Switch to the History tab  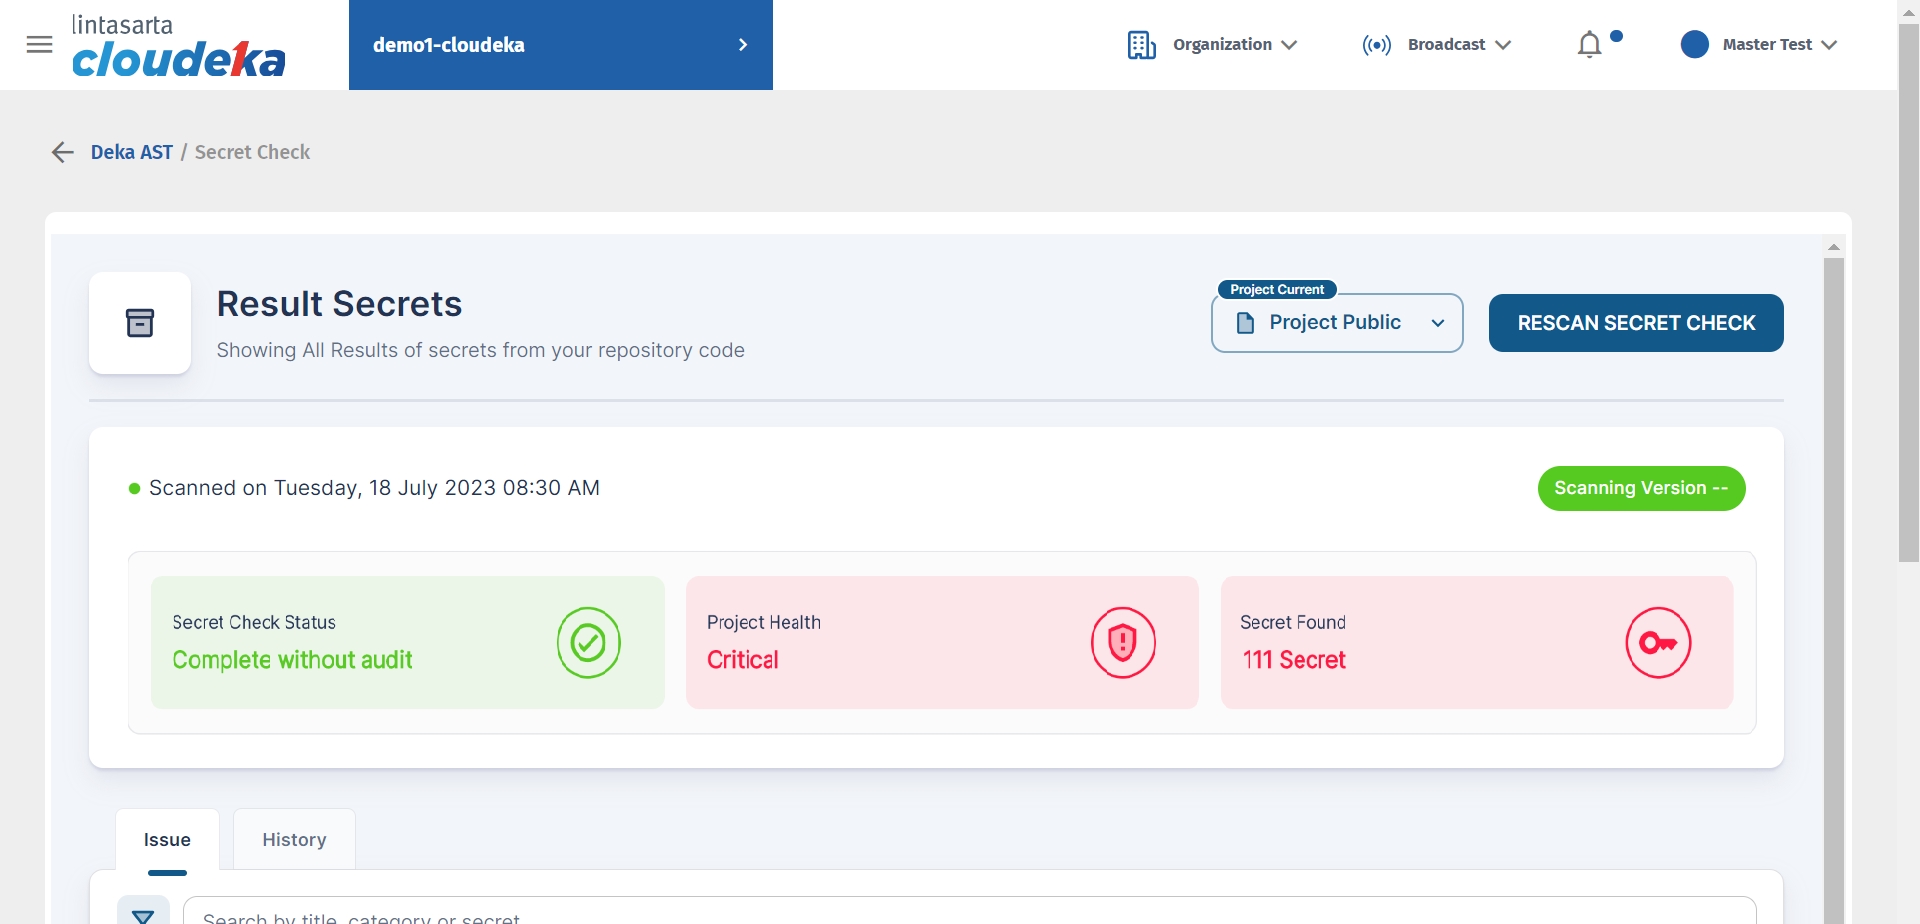pos(294,840)
